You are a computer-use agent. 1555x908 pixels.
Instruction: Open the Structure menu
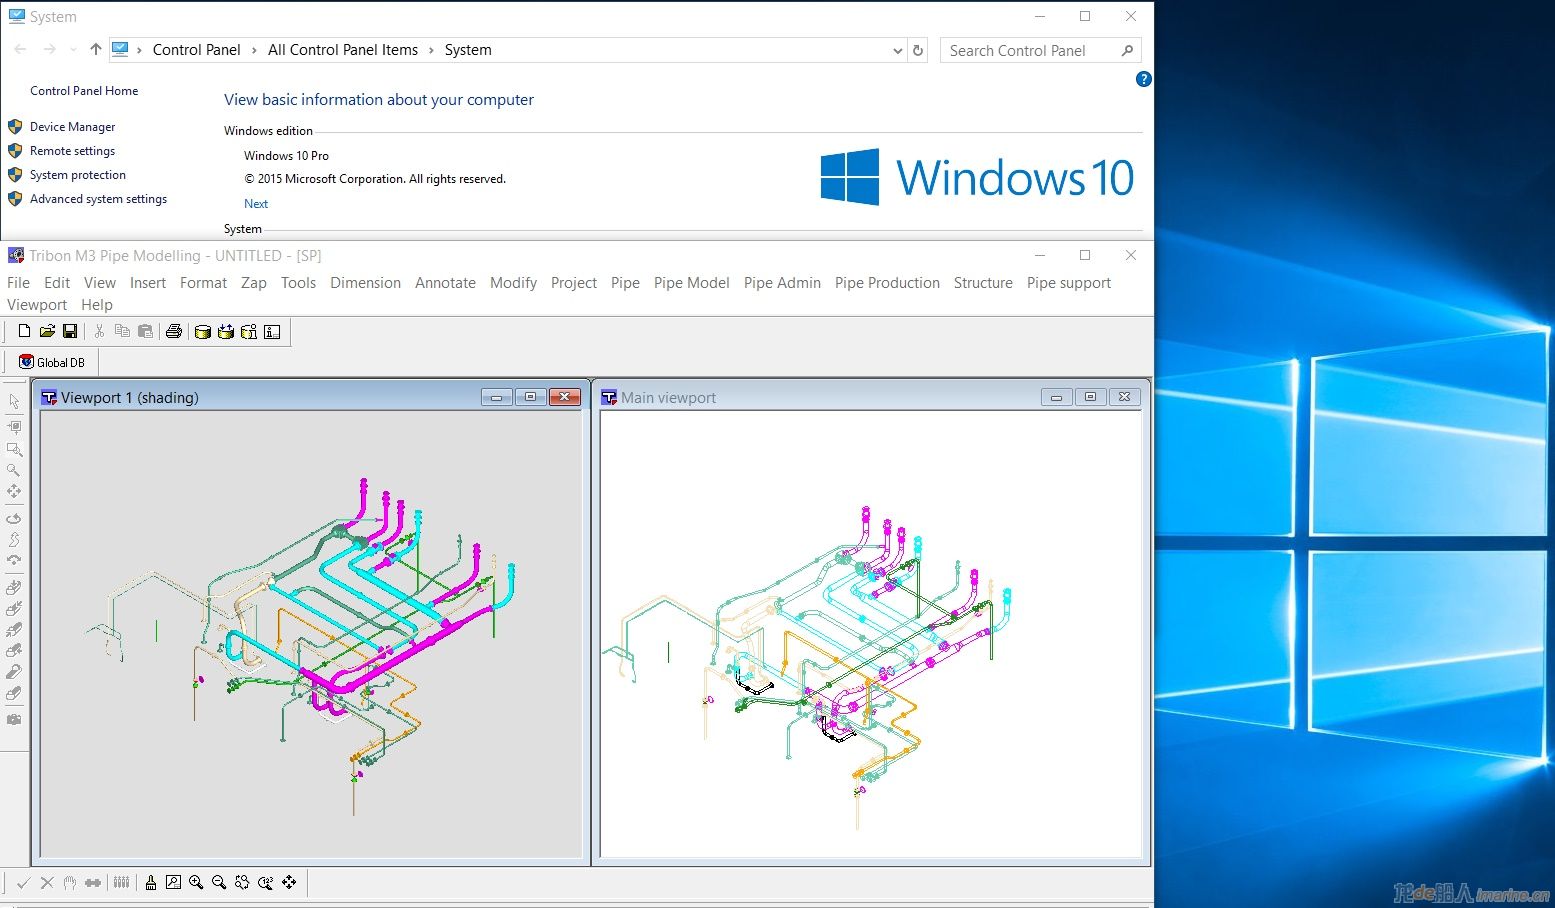pos(983,283)
